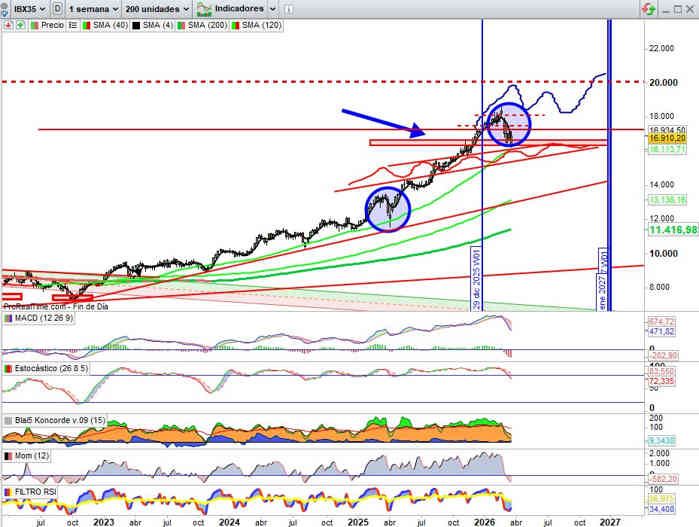Click the 2026 year marker on time axis
This screenshot has height=527, width=699.
483,521
